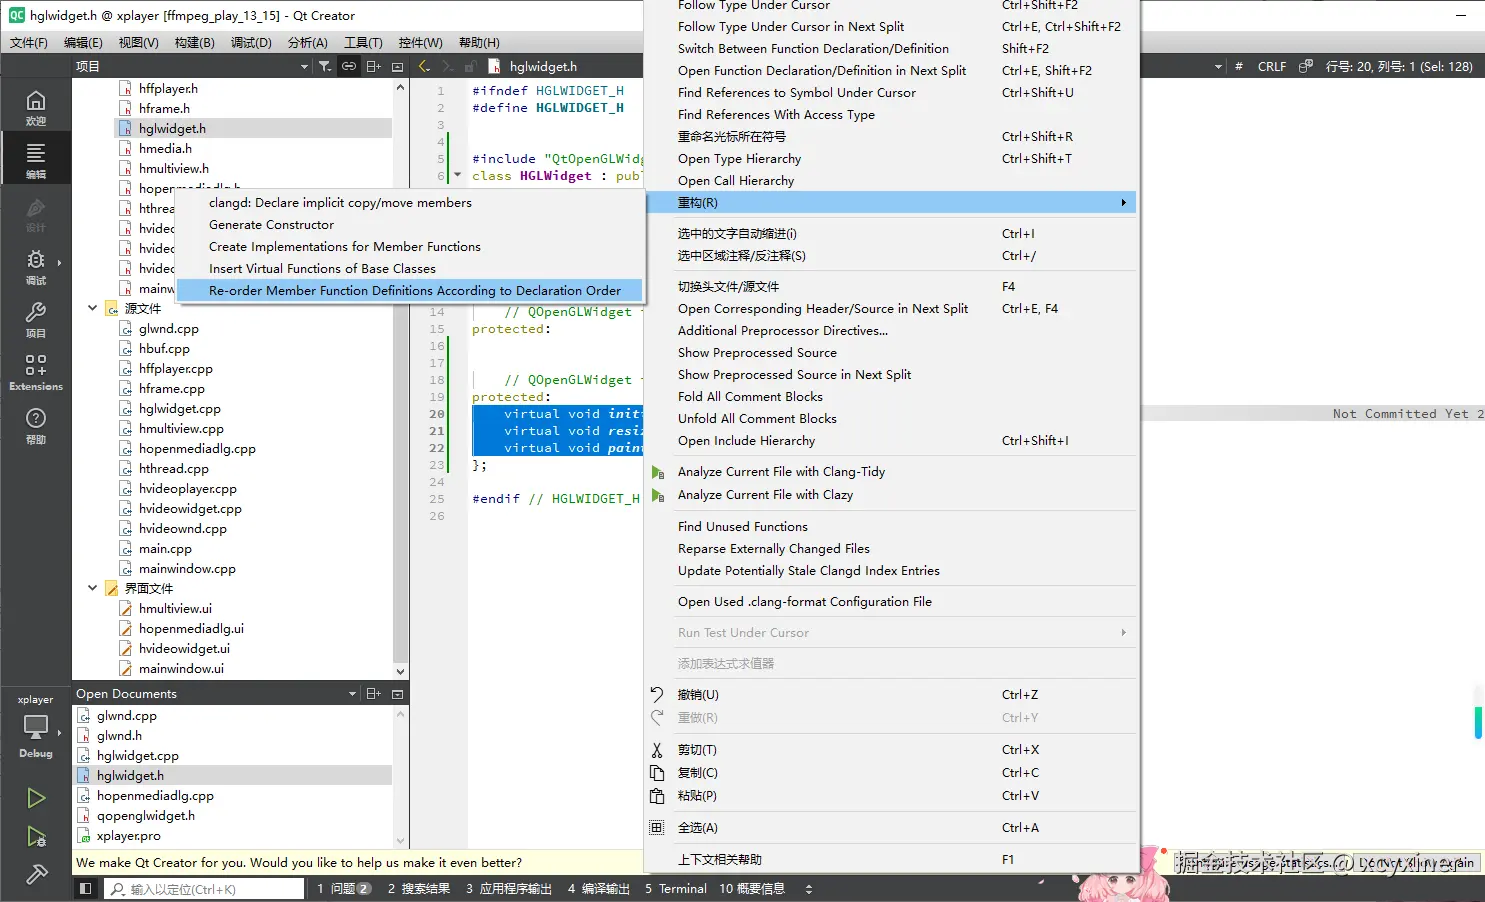Open the General Messages (概要信息) pane
Screen dimensions: 1485x902
click(752, 888)
